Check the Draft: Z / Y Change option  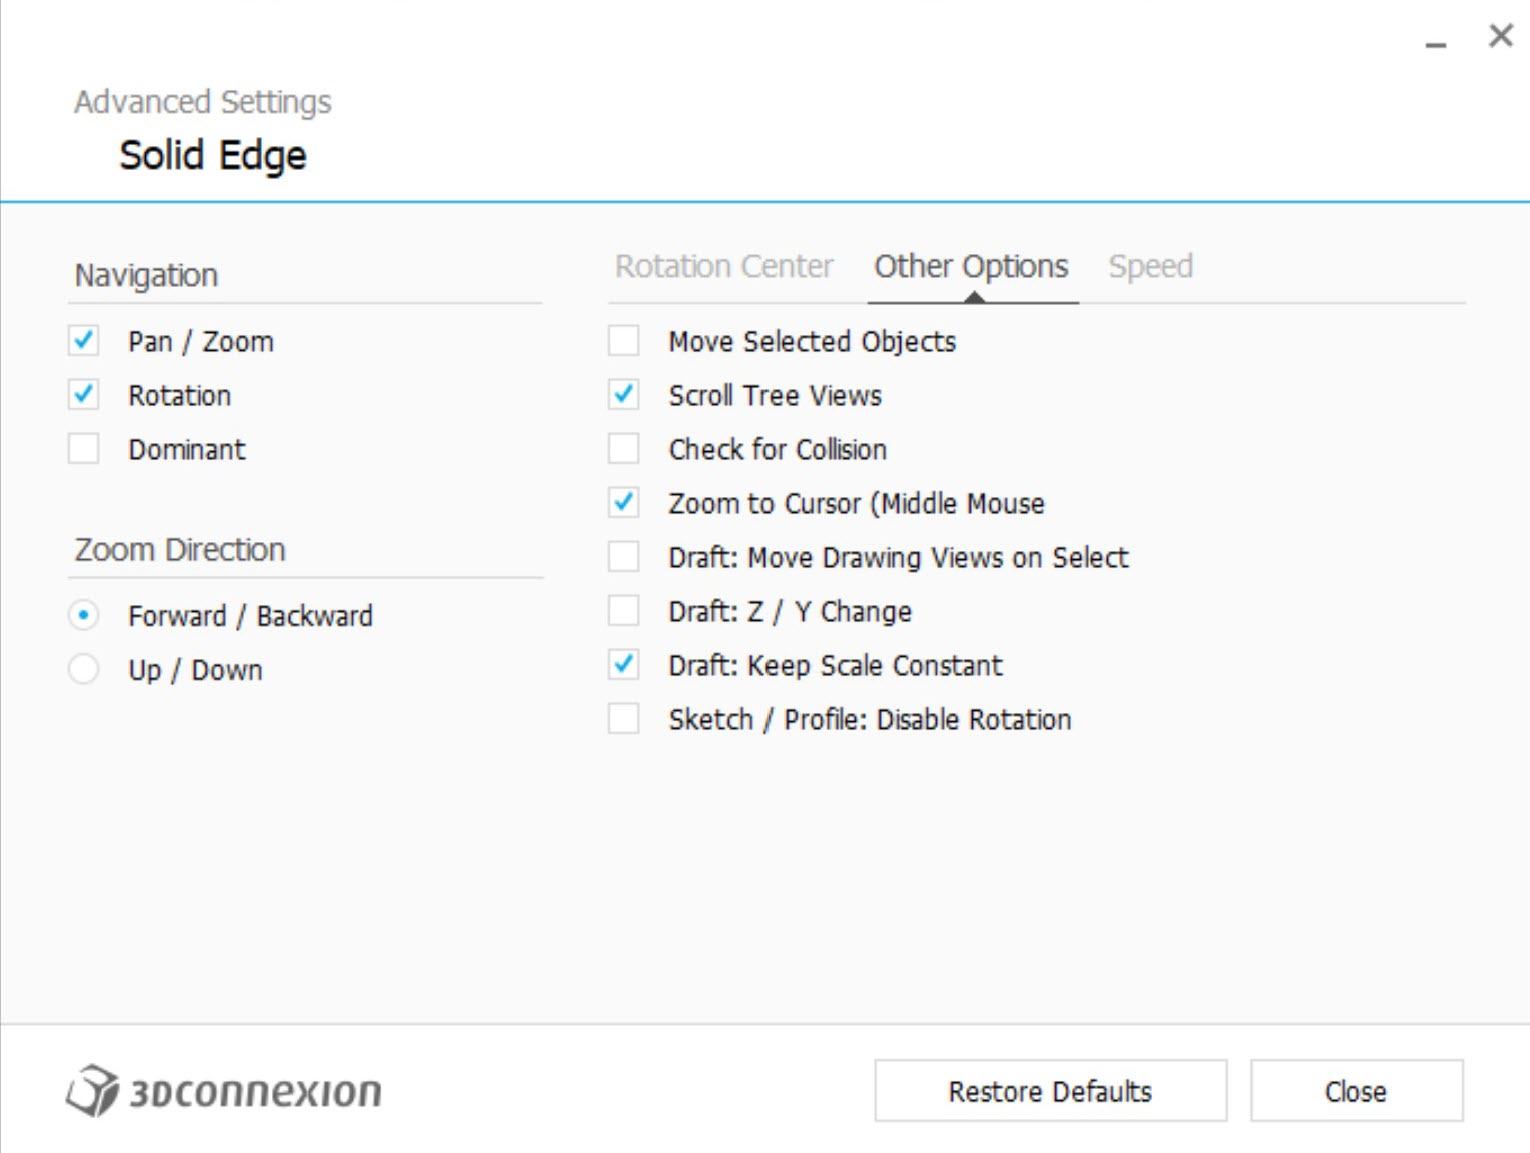point(623,611)
